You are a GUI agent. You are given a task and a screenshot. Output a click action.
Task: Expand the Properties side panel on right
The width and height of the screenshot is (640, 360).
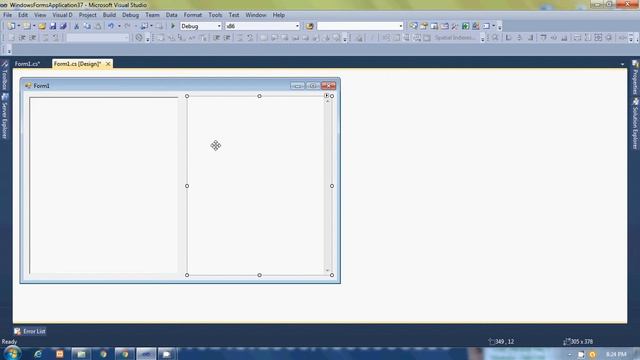click(635, 78)
